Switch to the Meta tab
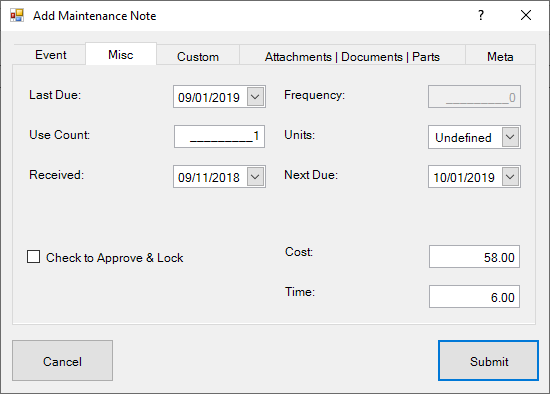 [500, 56]
